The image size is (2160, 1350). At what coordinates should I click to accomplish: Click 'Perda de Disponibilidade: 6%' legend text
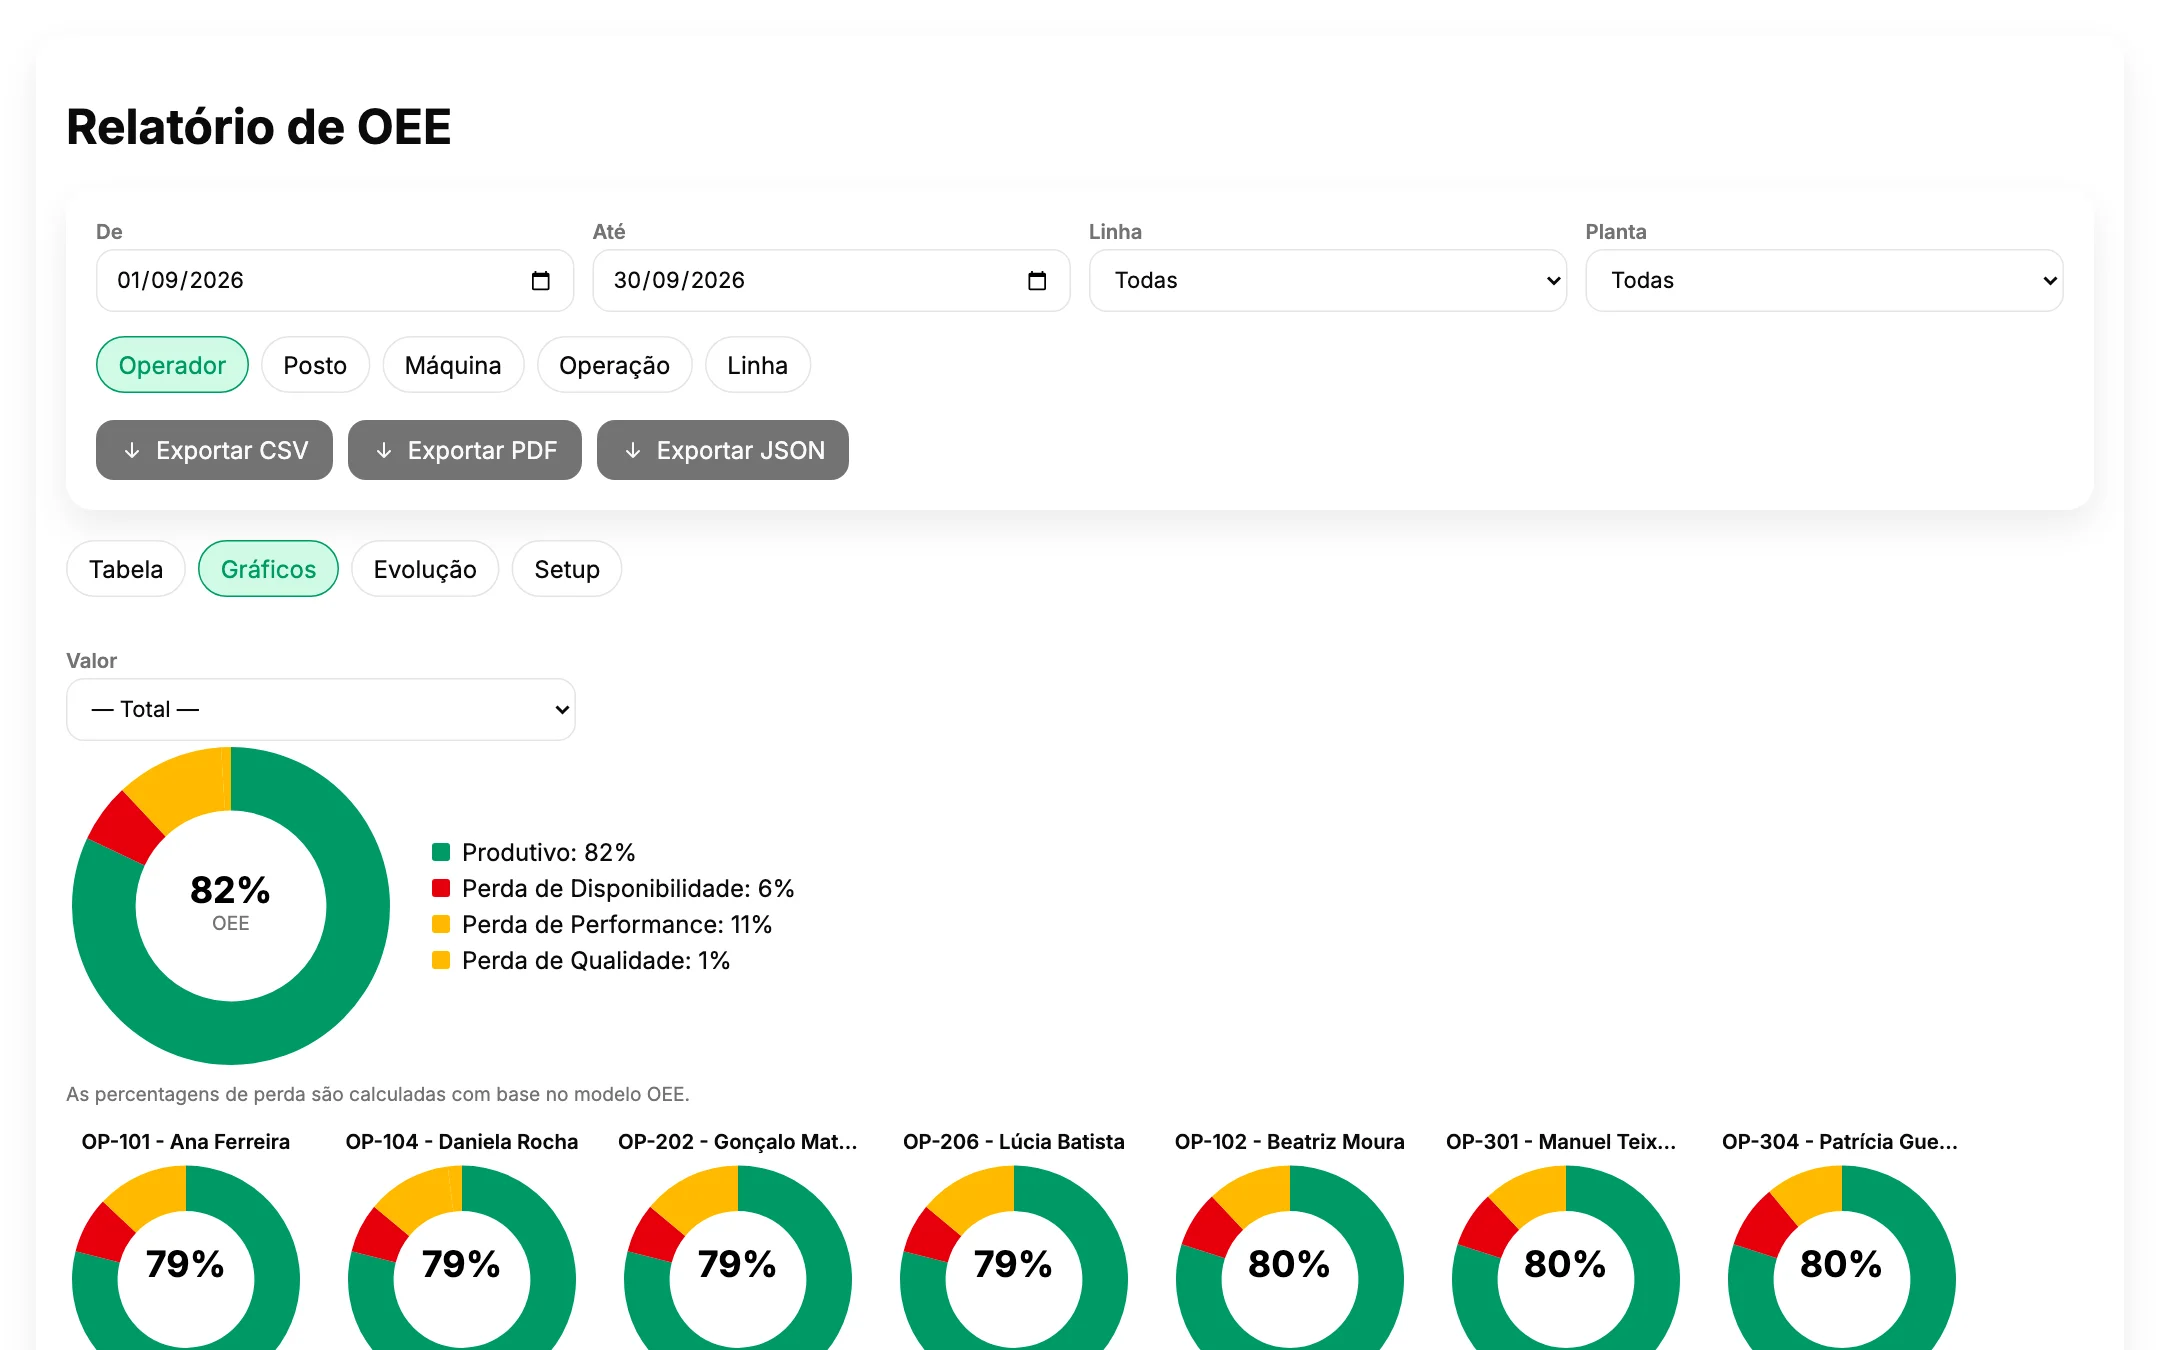click(628, 888)
